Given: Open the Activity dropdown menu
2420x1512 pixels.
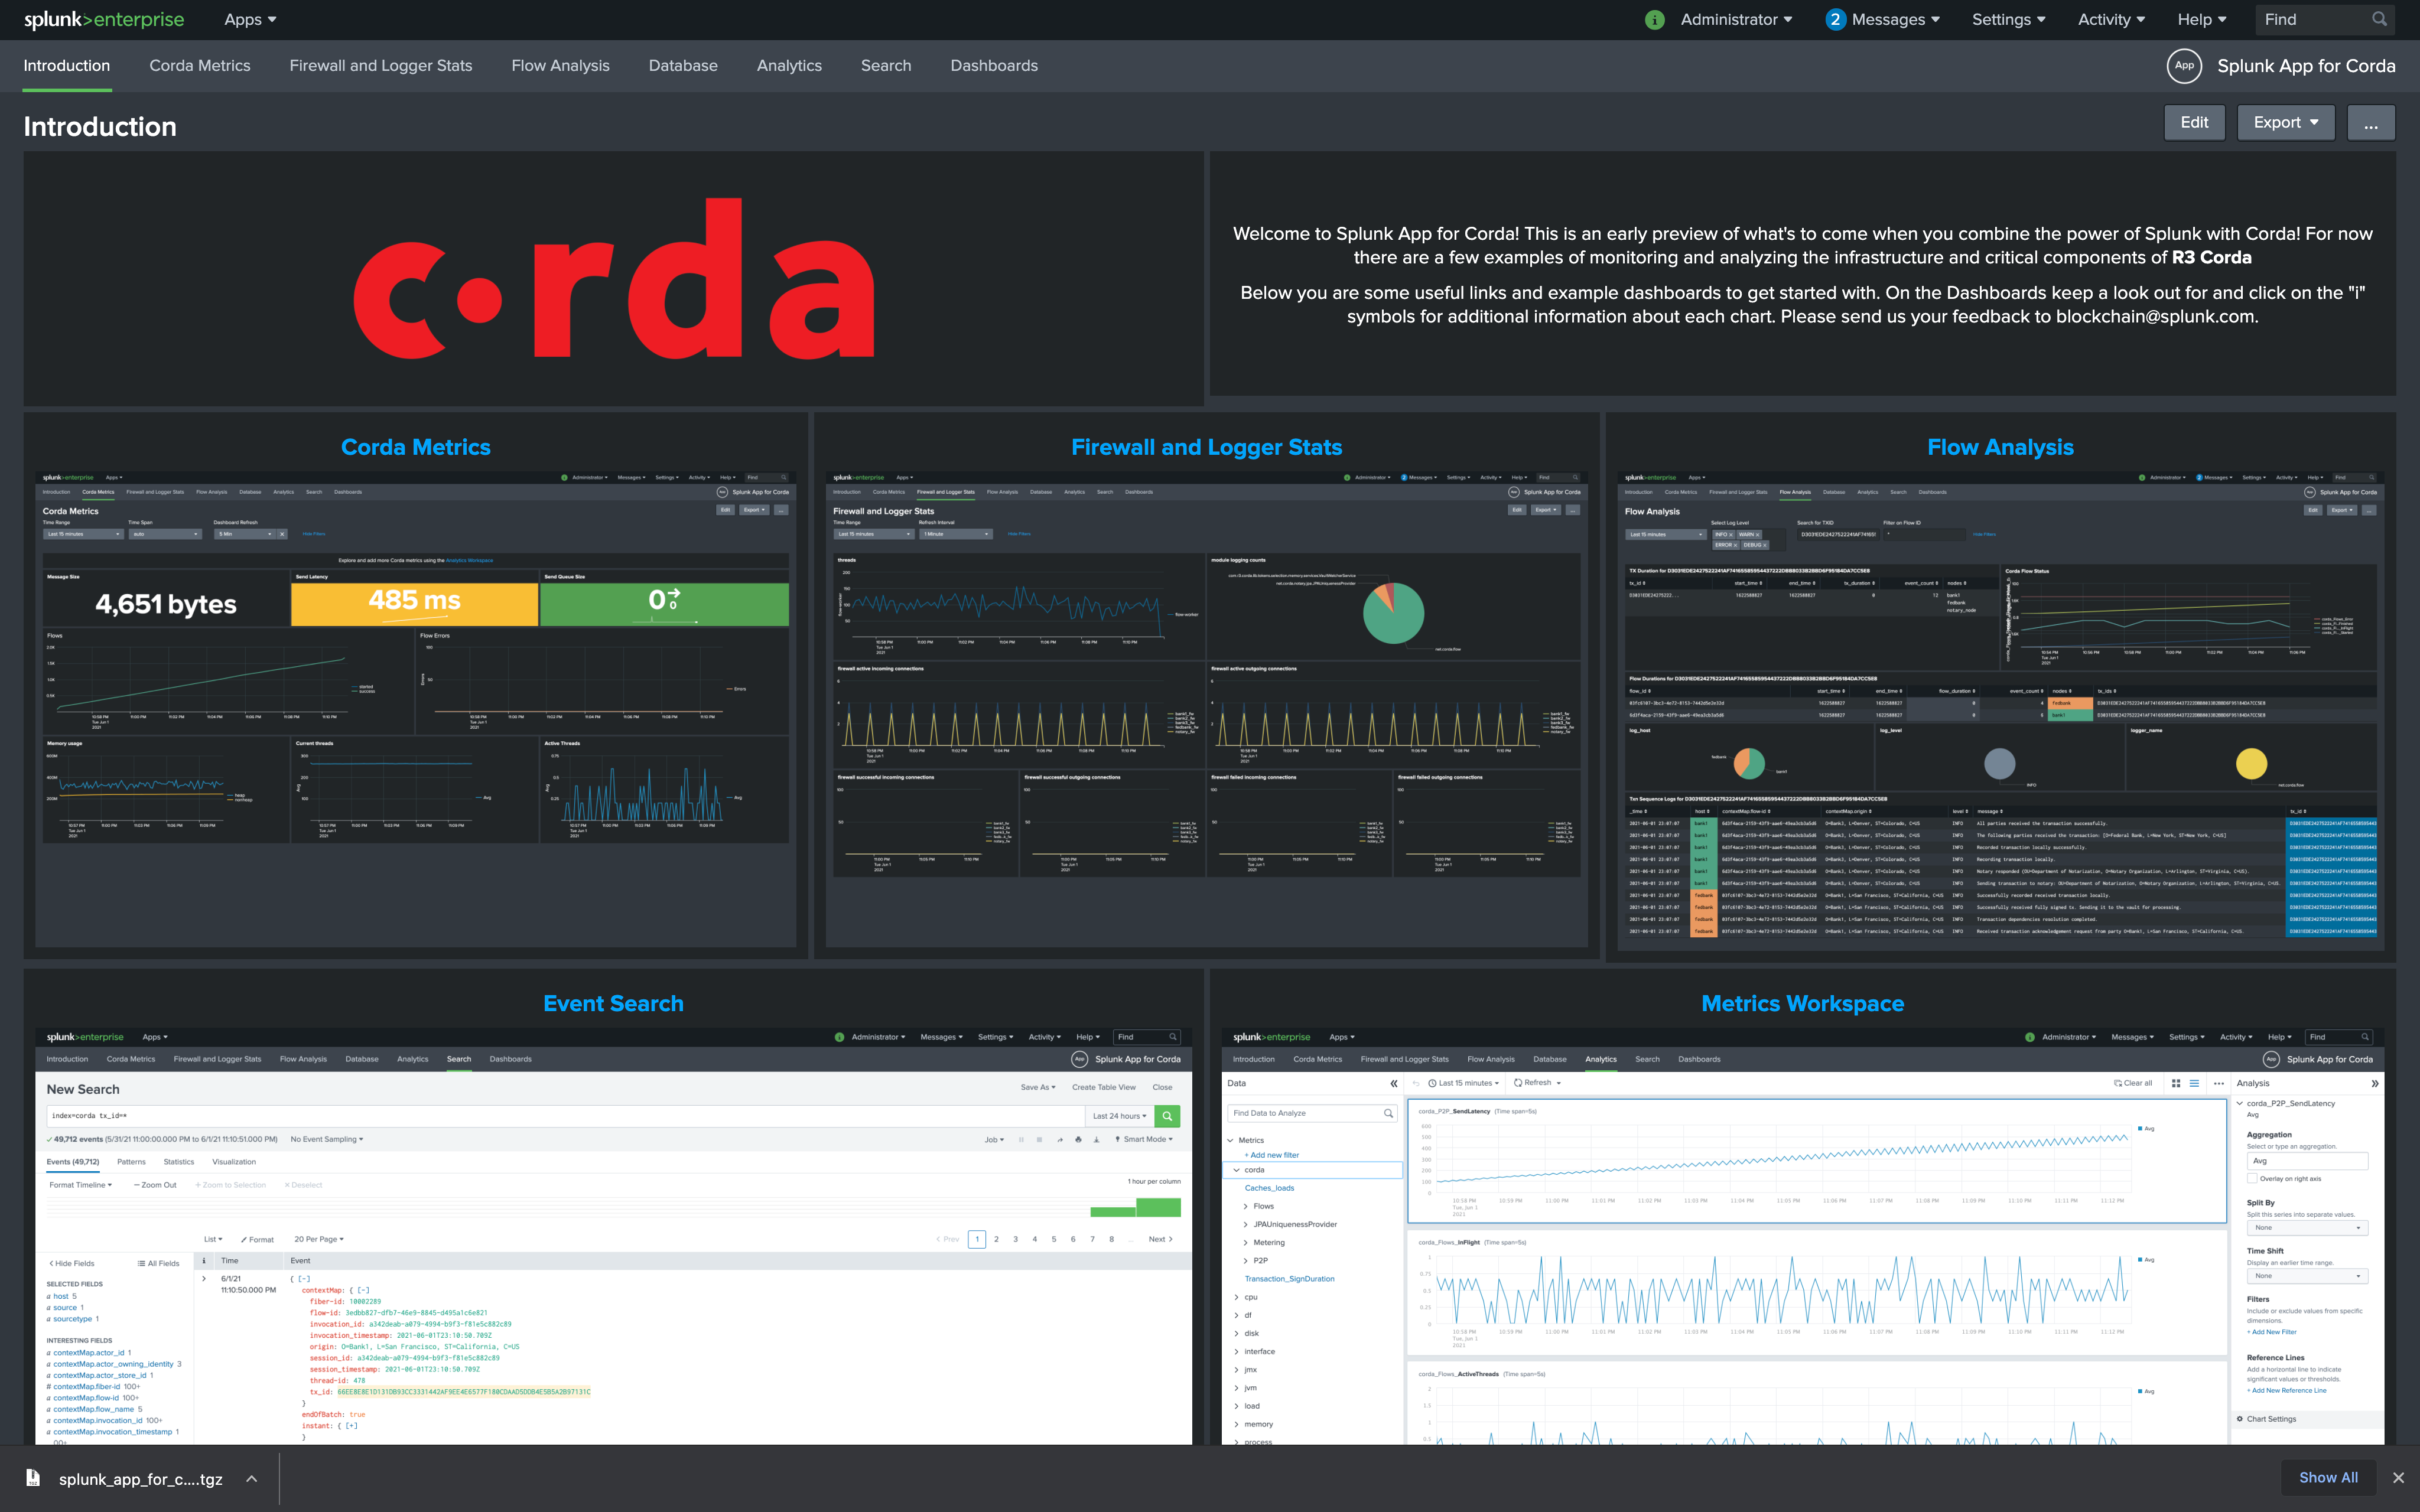Looking at the screenshot, I should pos(2111,20).
